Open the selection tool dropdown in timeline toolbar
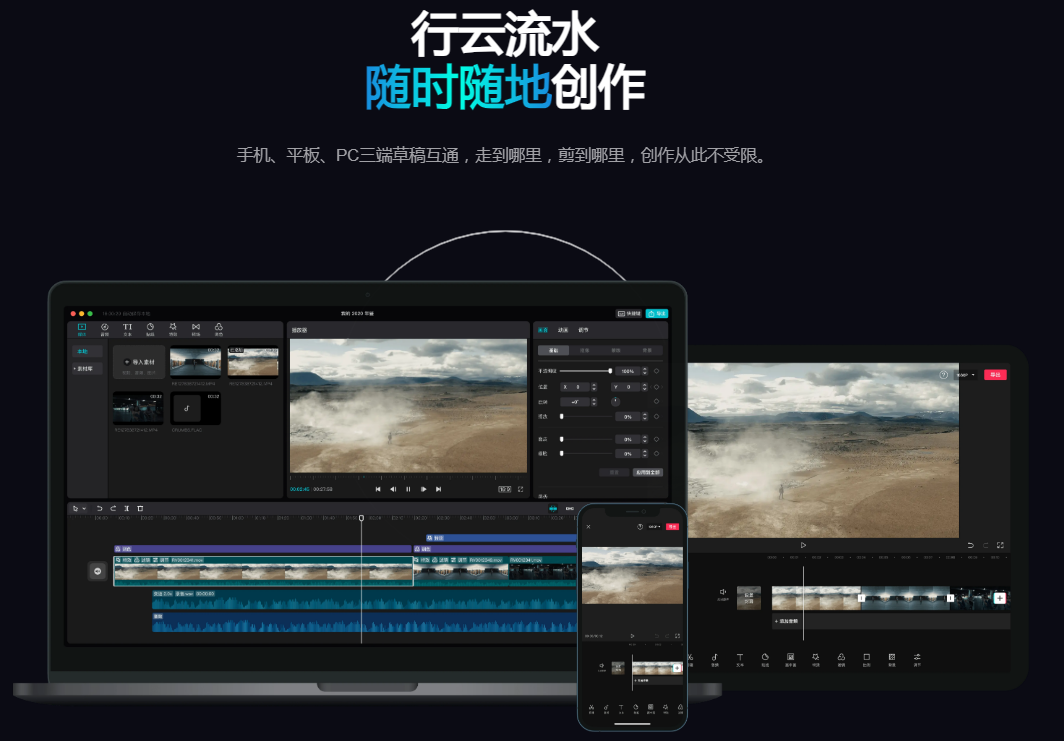The width and height of the screenshot is (1064, 741). tap(83, 508)
